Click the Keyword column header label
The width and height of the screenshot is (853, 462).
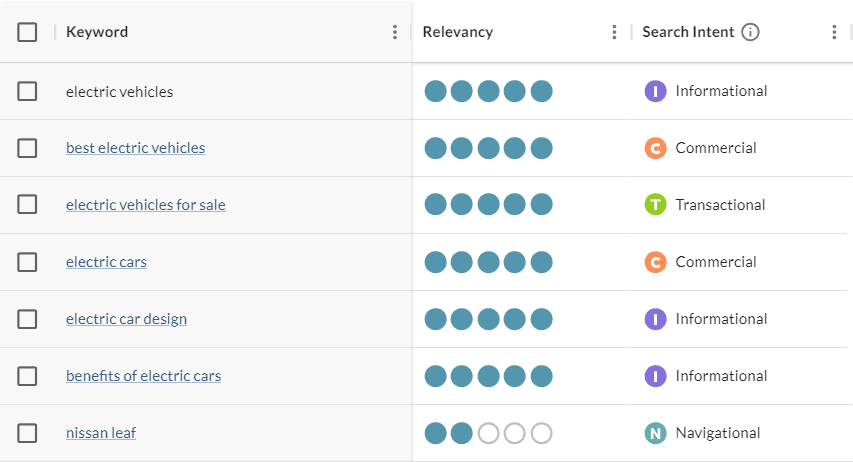click(97, 32)
